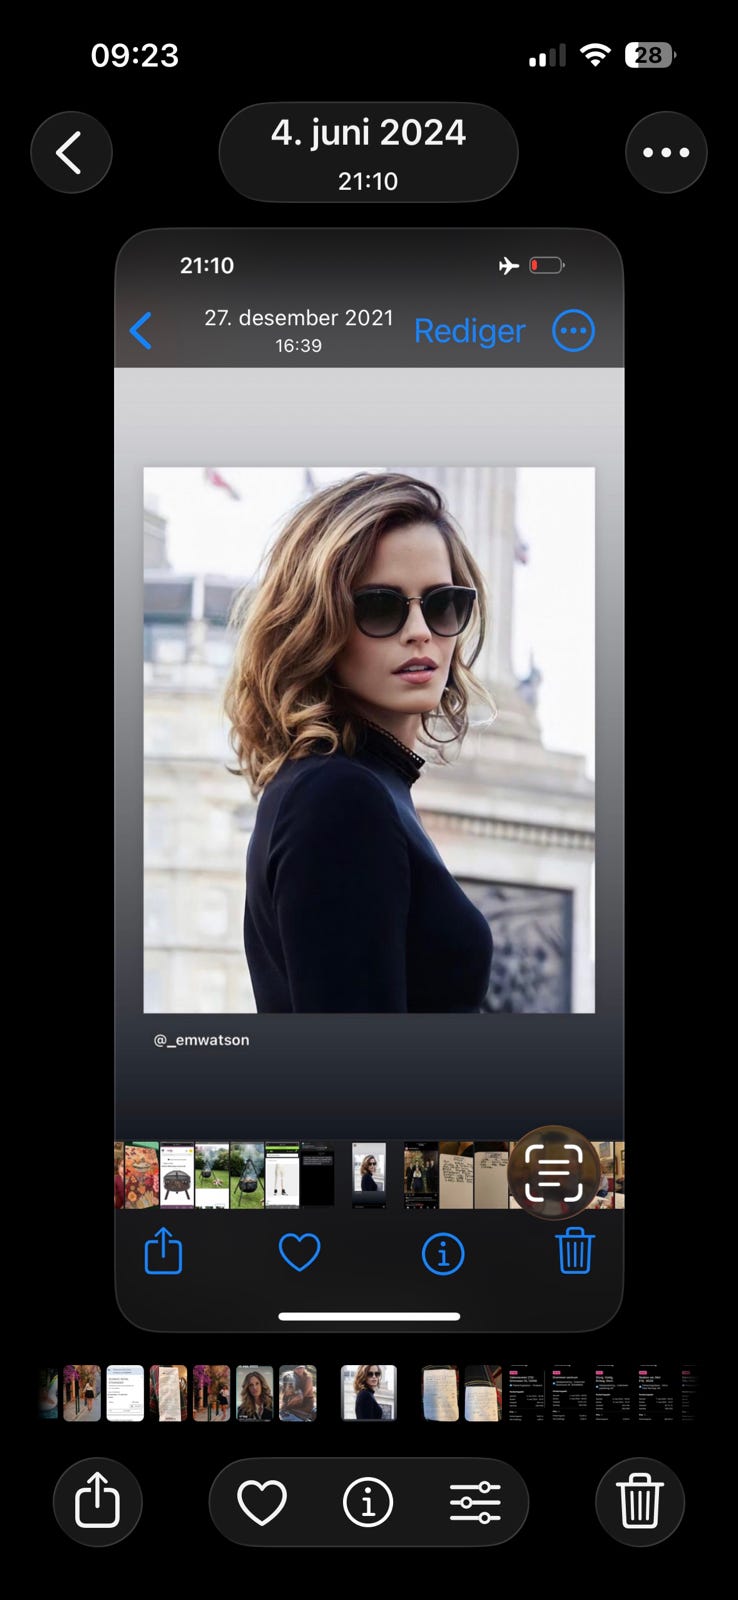Delete the photo with the white trash icon
The width and height of the screenshot is (738, 1600).
(640, 1501)
